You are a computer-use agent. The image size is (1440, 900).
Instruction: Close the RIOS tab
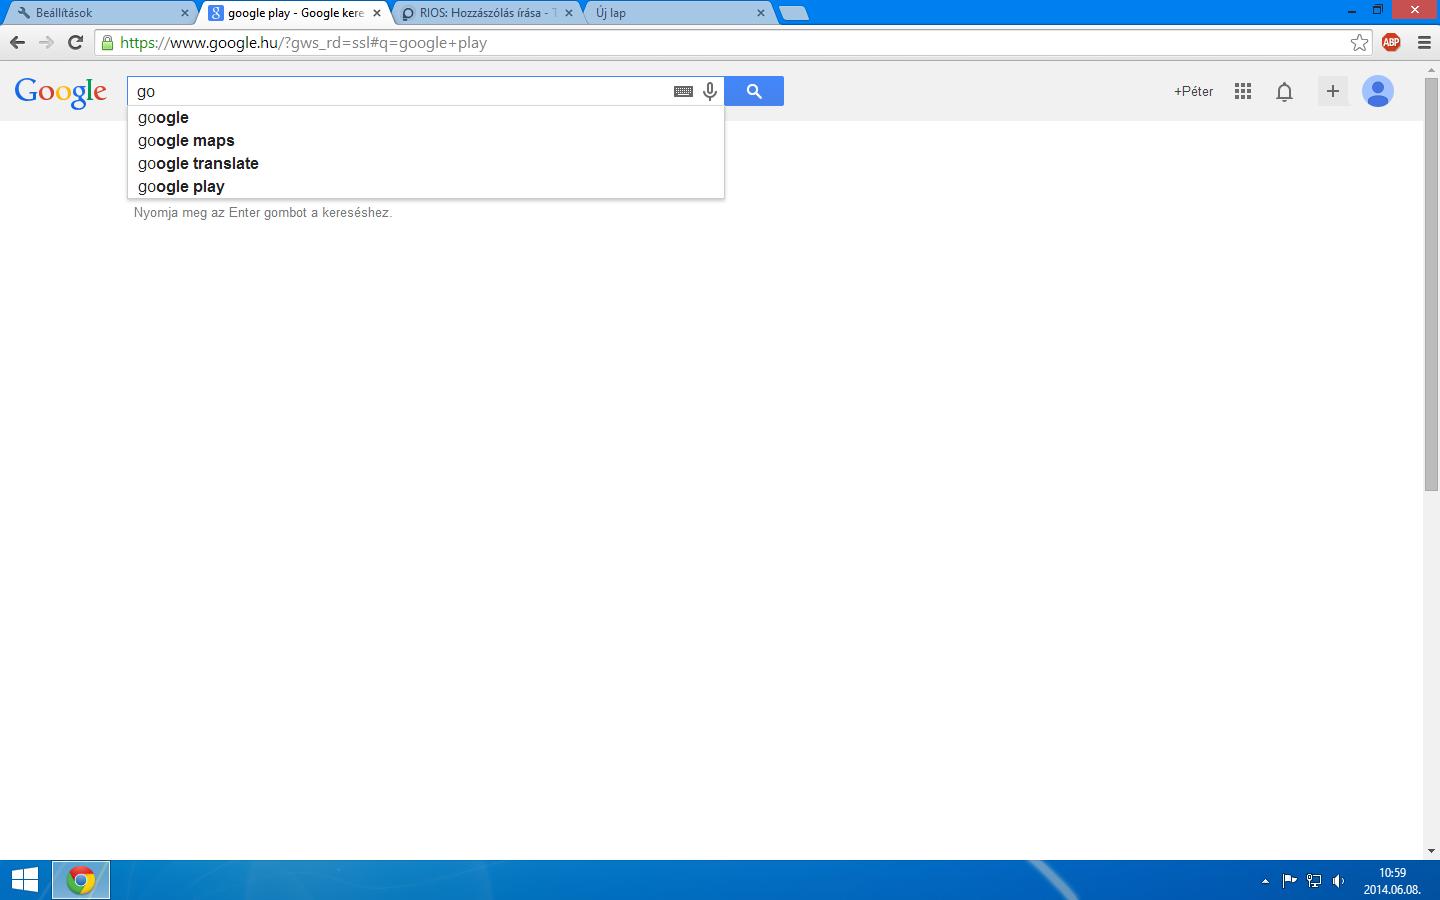[569, 13]
